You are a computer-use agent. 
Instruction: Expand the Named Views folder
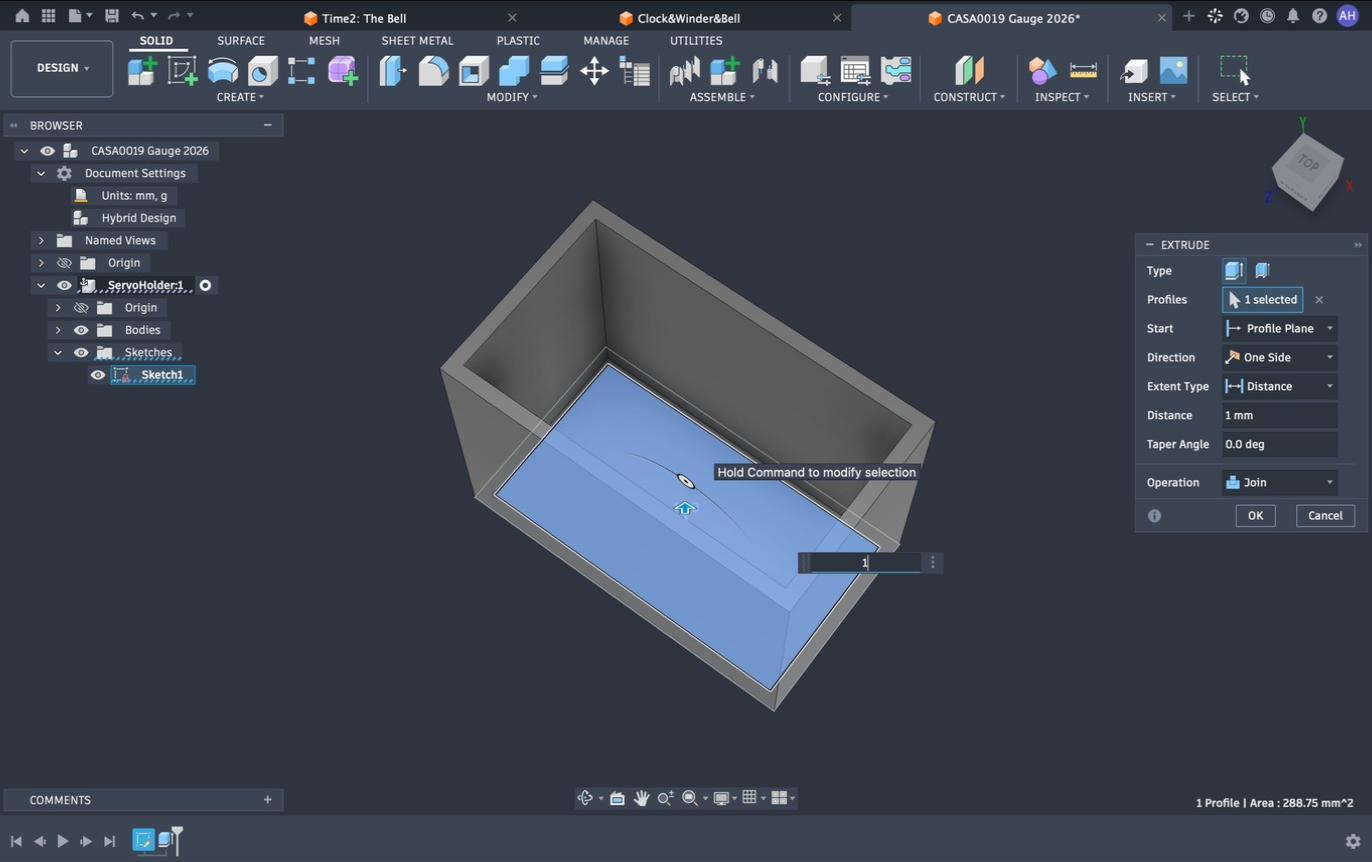(x=41, y=240)
